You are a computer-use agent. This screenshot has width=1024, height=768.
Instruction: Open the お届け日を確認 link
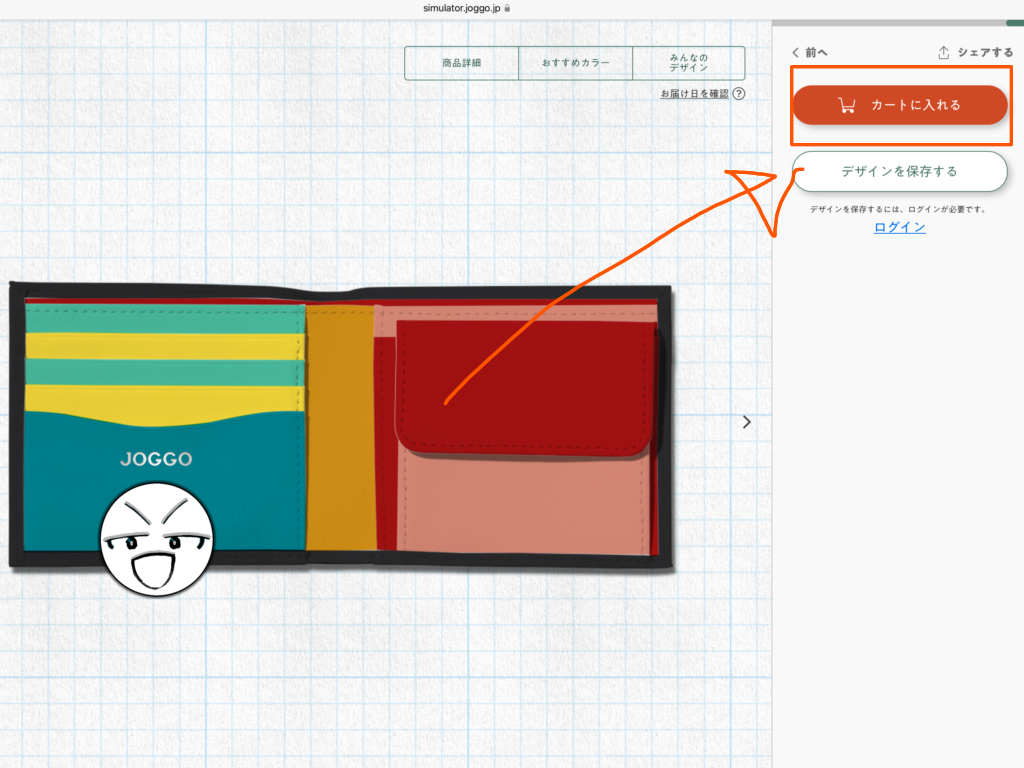[694, 94]
